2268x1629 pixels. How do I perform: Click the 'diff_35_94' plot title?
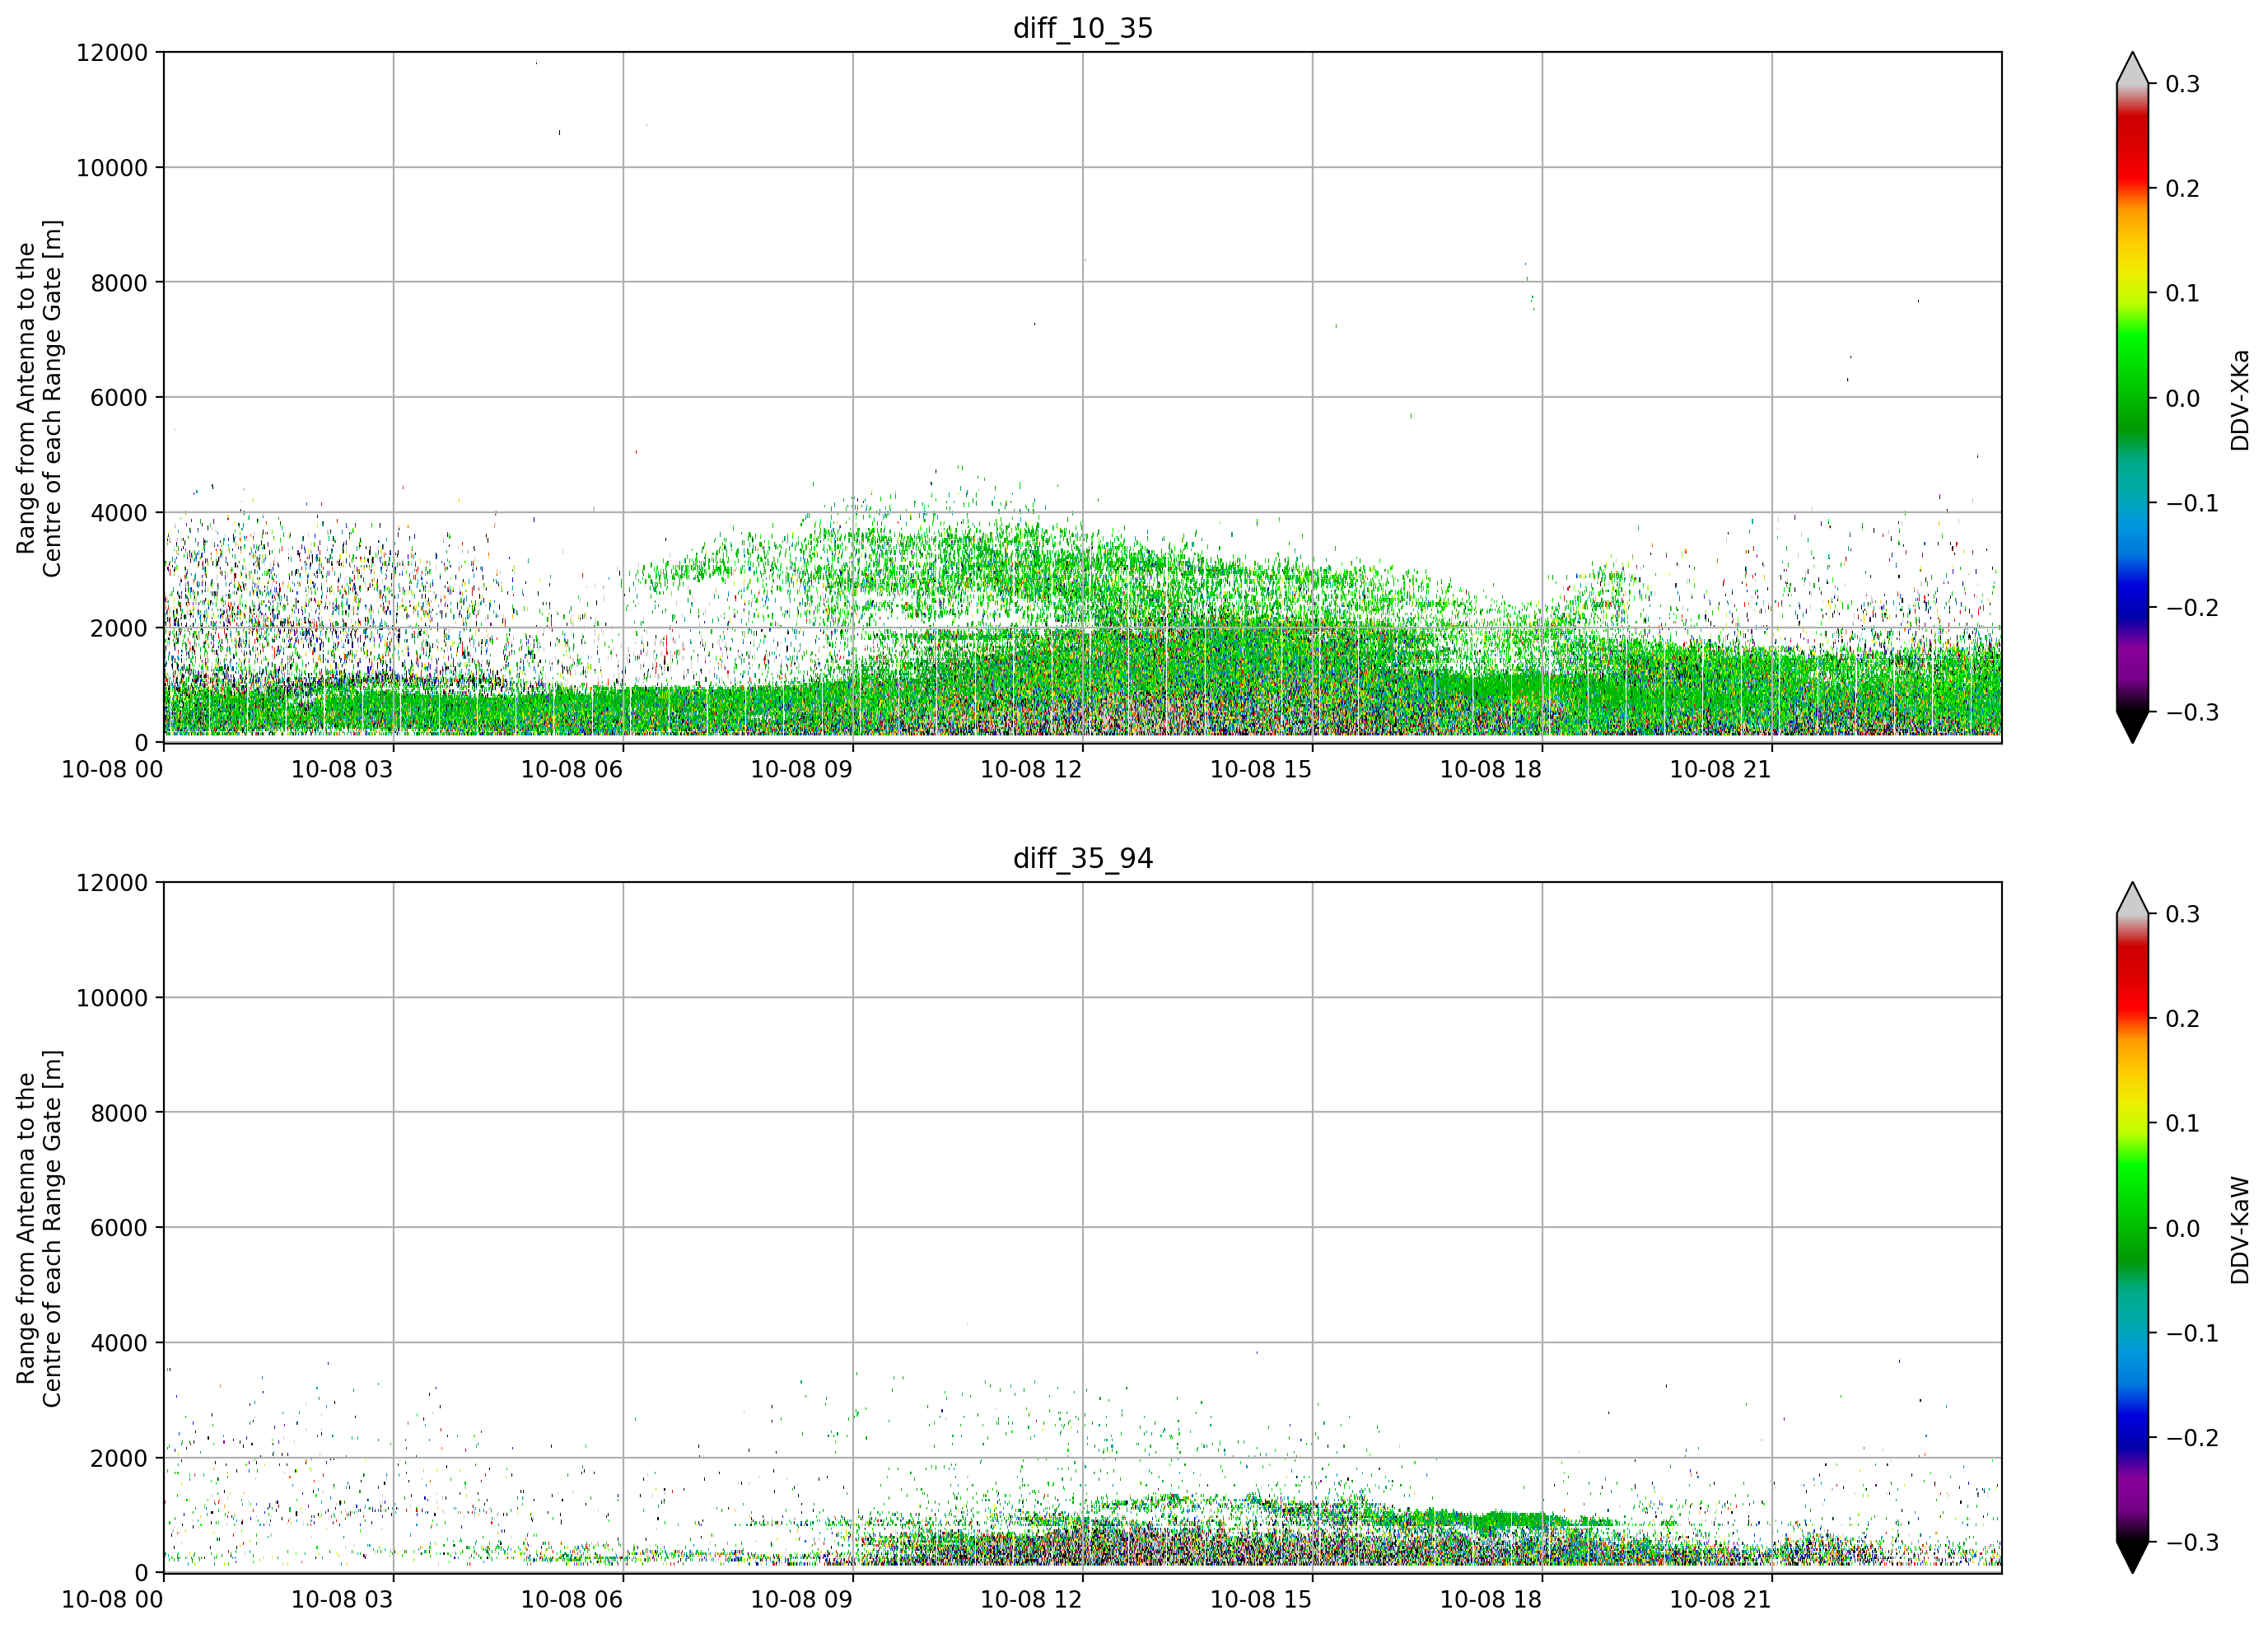click(1083, 858)
